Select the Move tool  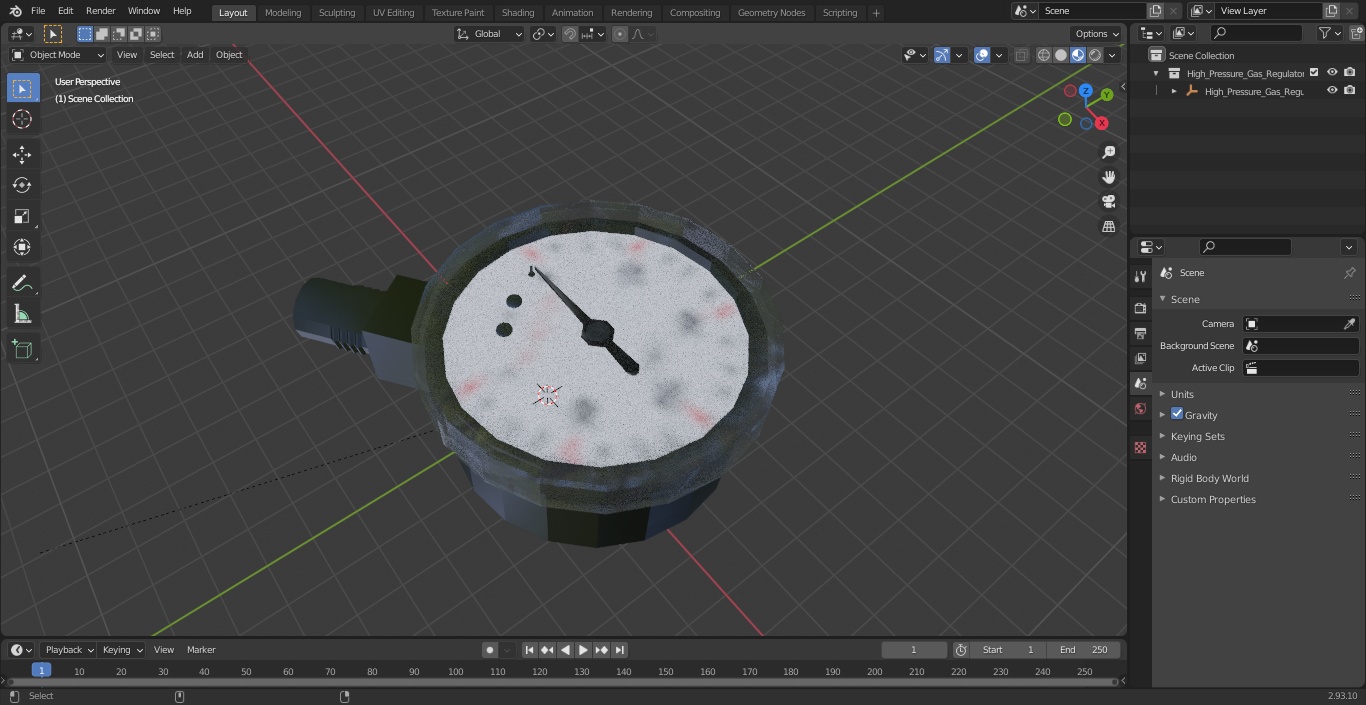pyautogui.click(x=22, y=155)
